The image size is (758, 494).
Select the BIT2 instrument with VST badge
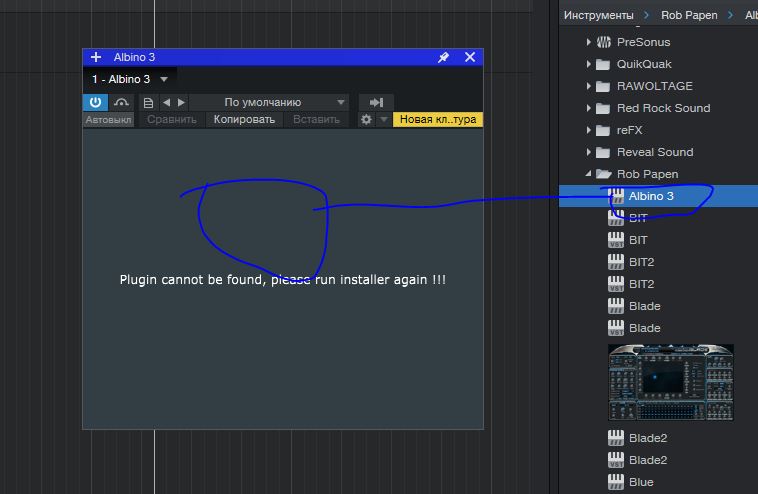pos(641,284)
